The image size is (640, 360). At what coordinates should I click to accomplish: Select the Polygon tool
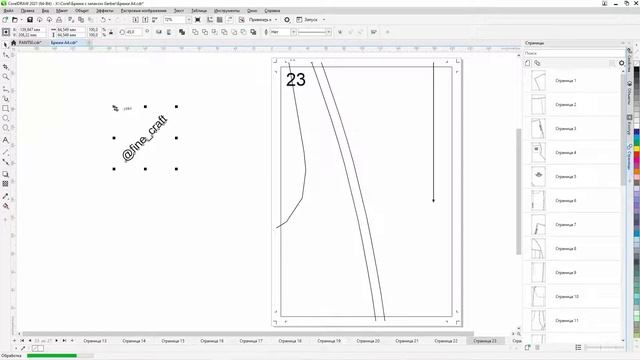[5, 128]
